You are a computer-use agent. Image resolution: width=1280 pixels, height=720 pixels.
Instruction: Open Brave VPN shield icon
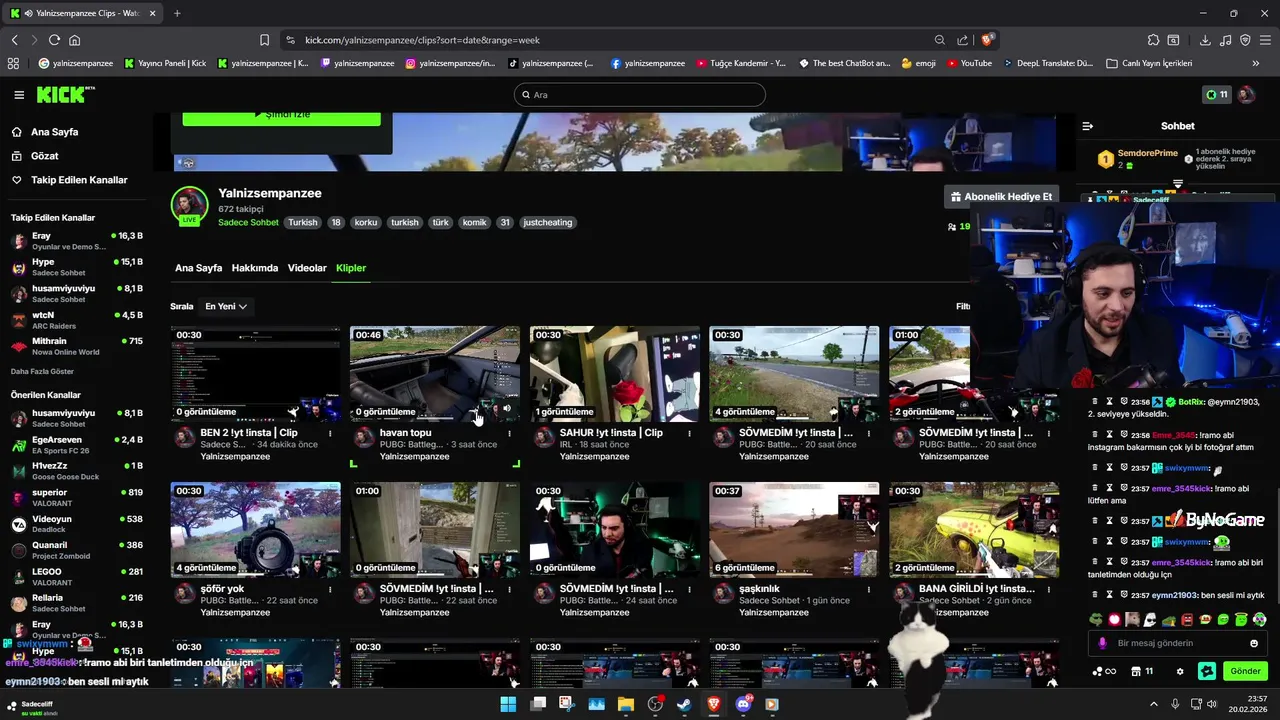tap(1245, 40)
